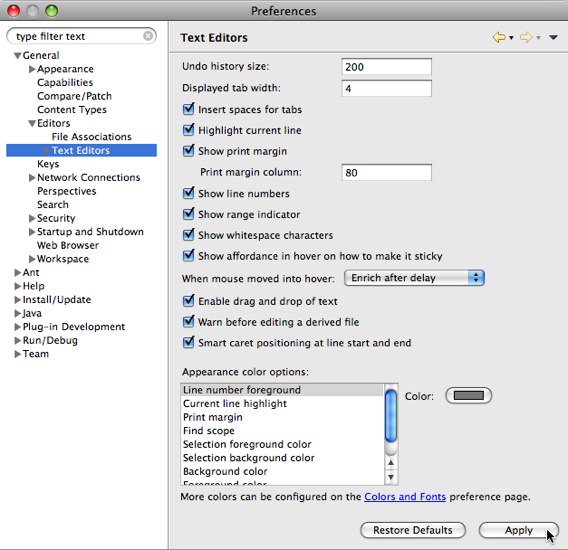Screen dimensions: 568x550
Task: Expand the Appearance tree node
Action: (x=32, y=69)
